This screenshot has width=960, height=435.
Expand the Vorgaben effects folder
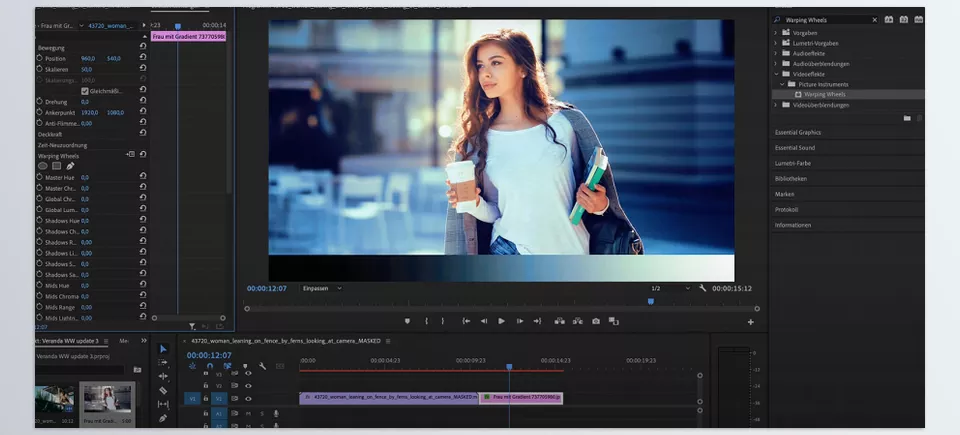(776, 32)
